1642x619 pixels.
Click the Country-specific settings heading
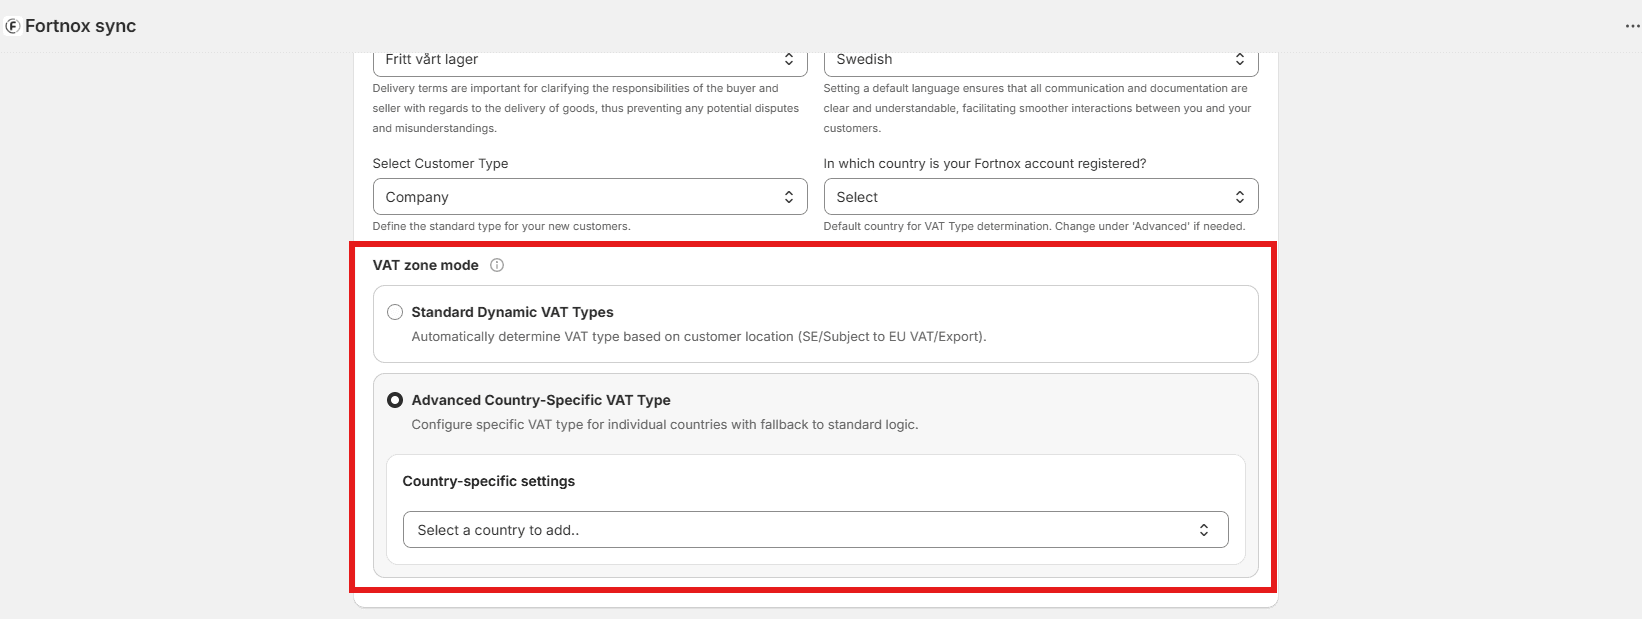point(488,481)
